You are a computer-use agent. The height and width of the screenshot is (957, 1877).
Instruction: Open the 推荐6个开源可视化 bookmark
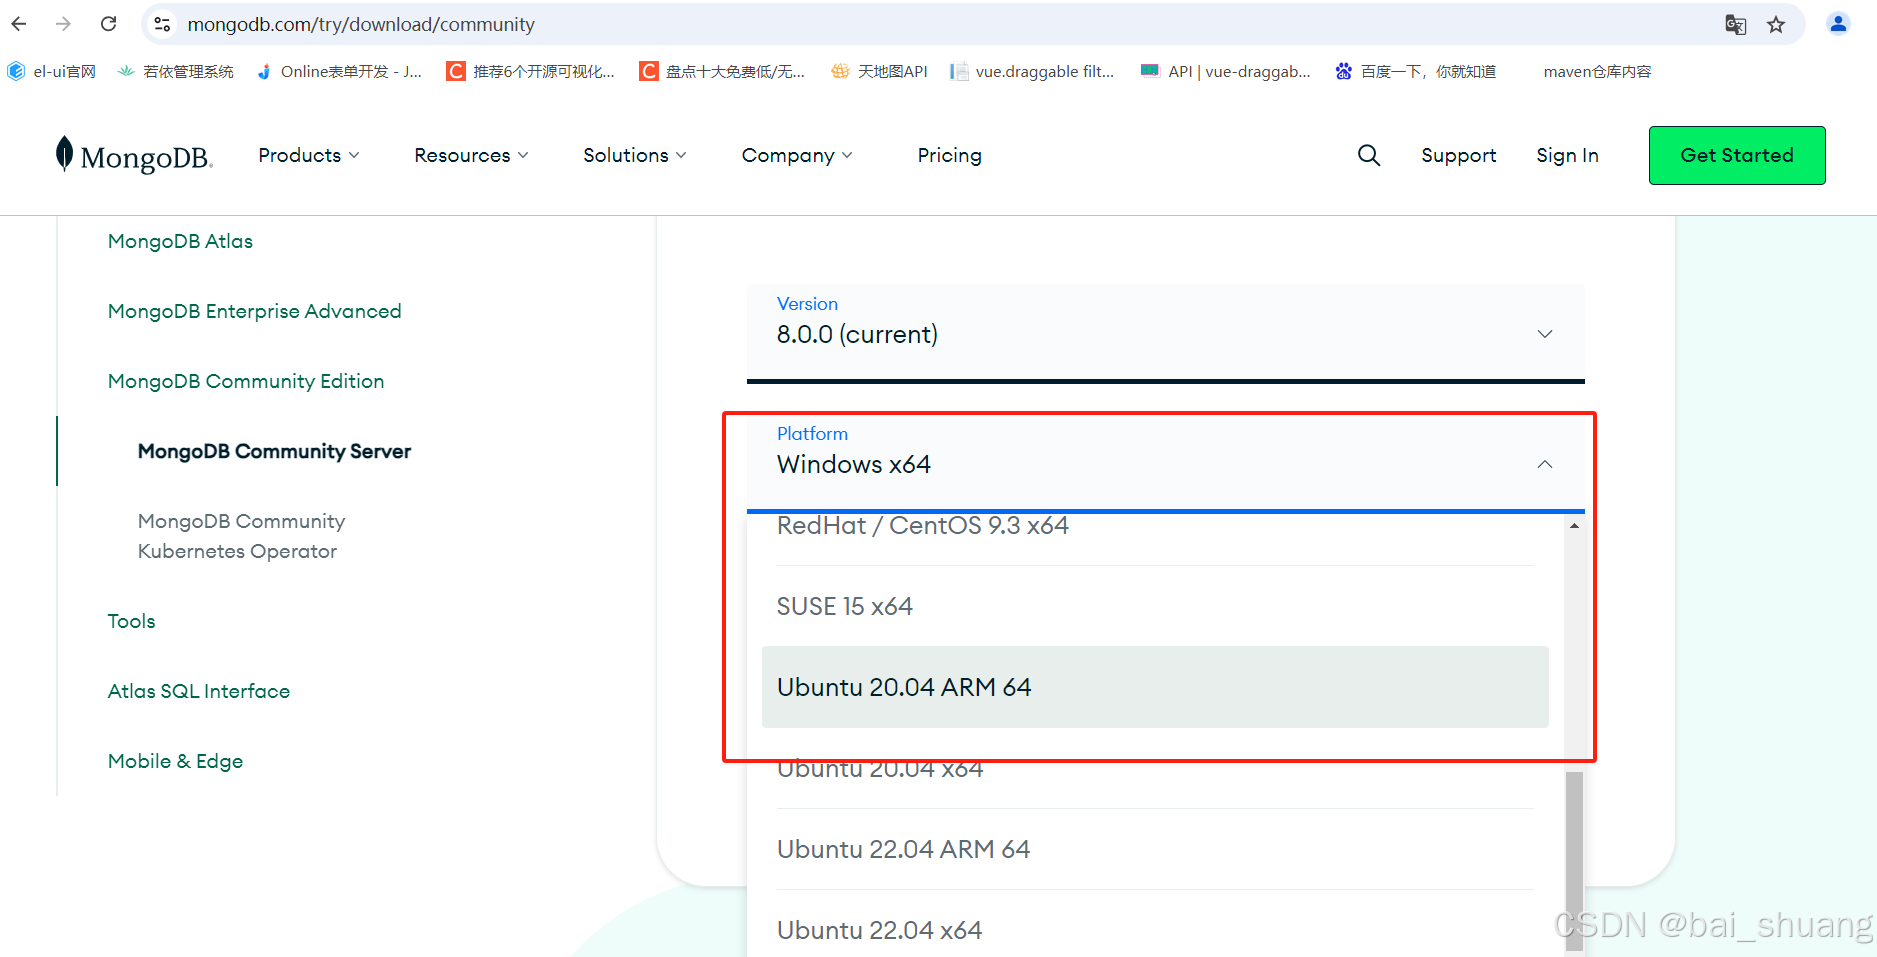tap(531, 71)
